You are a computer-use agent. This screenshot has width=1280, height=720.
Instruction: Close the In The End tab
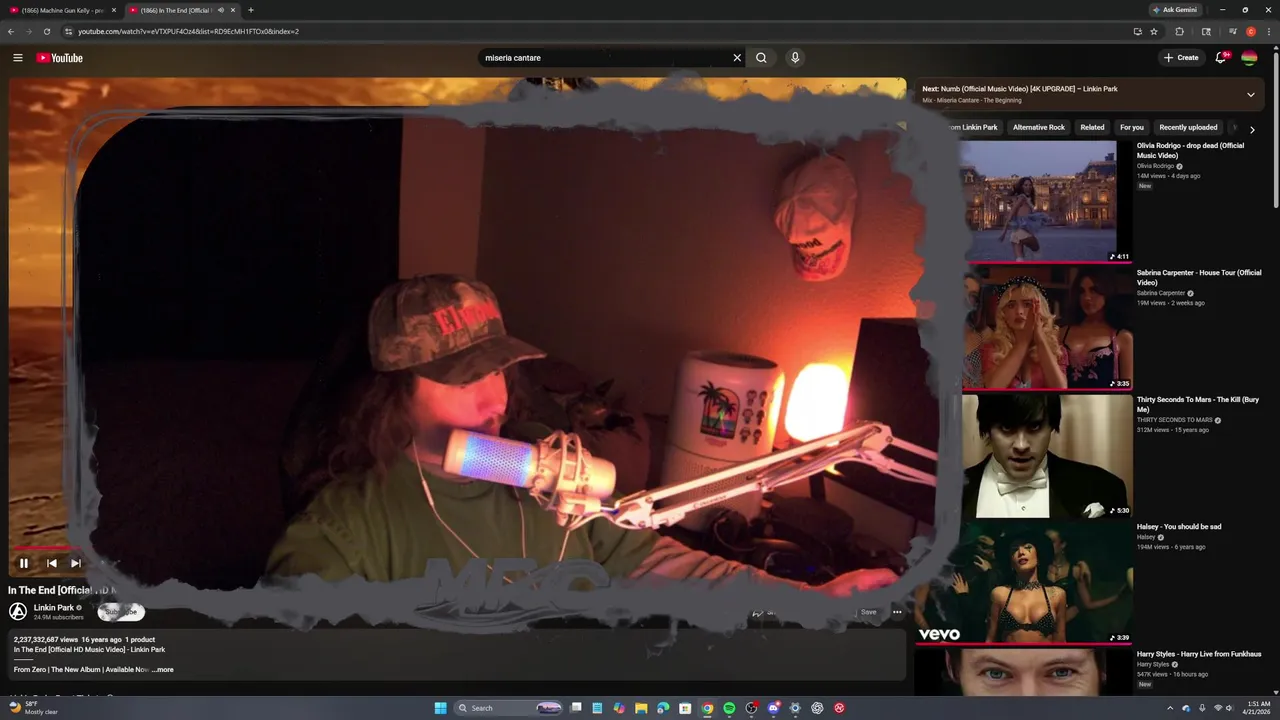pos(233,10)
